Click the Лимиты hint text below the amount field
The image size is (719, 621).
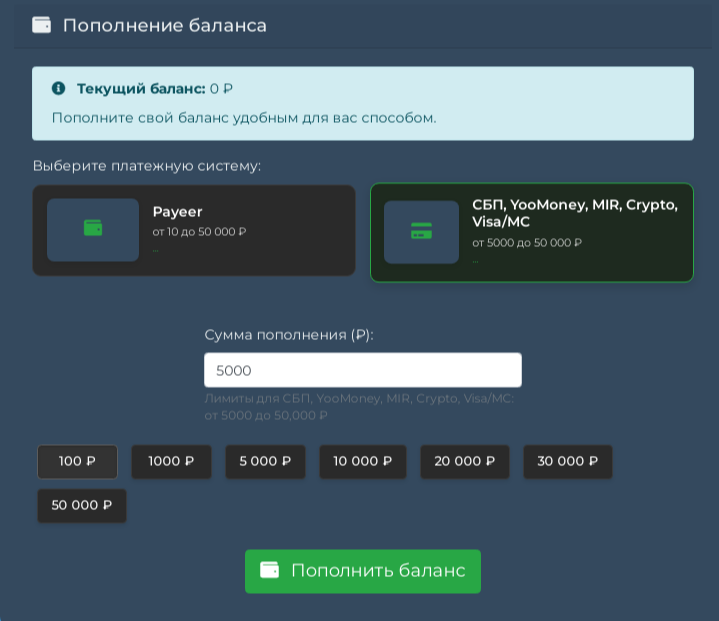[358, 406]
